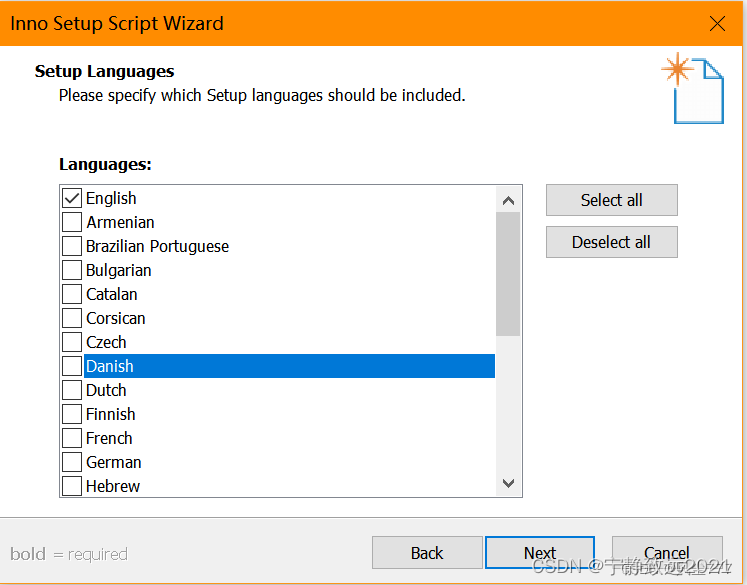Select the Dutch language checkbox

click(x=72, y=390)
